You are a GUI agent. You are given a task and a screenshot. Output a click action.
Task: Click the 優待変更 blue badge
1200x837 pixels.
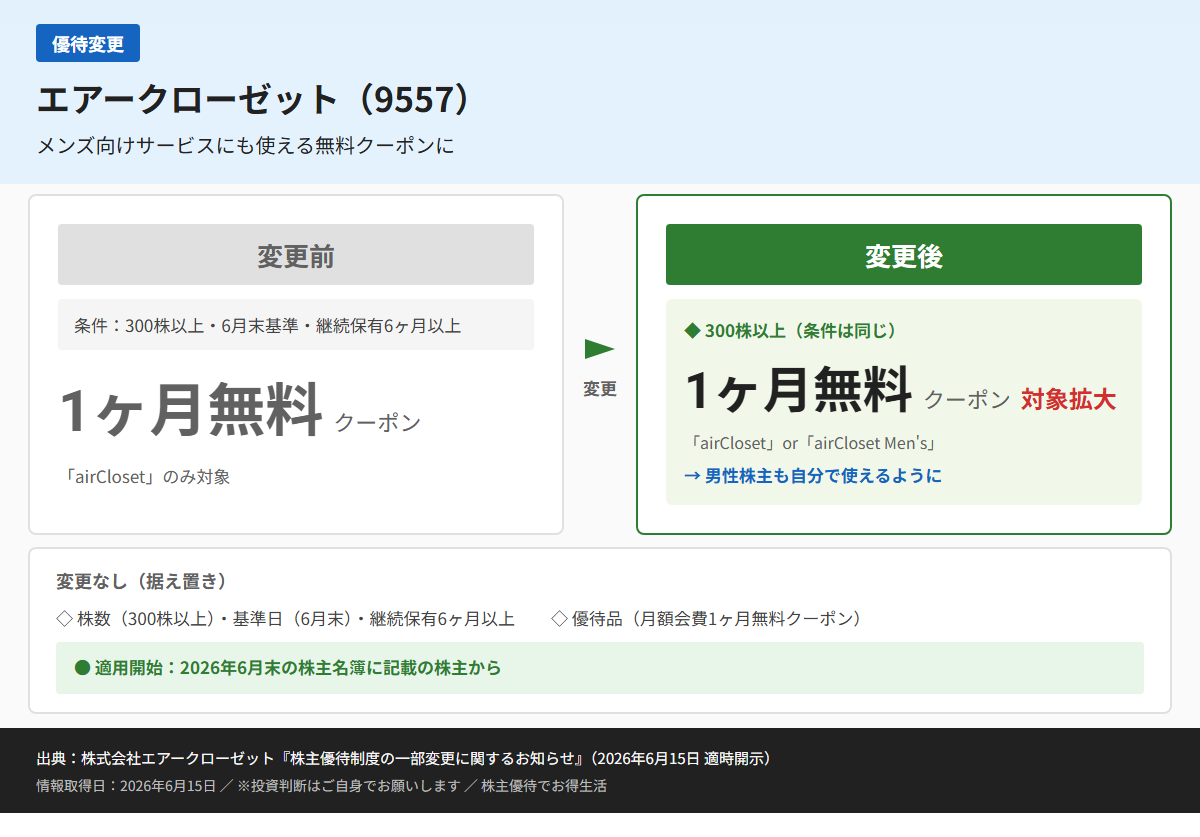88,43
